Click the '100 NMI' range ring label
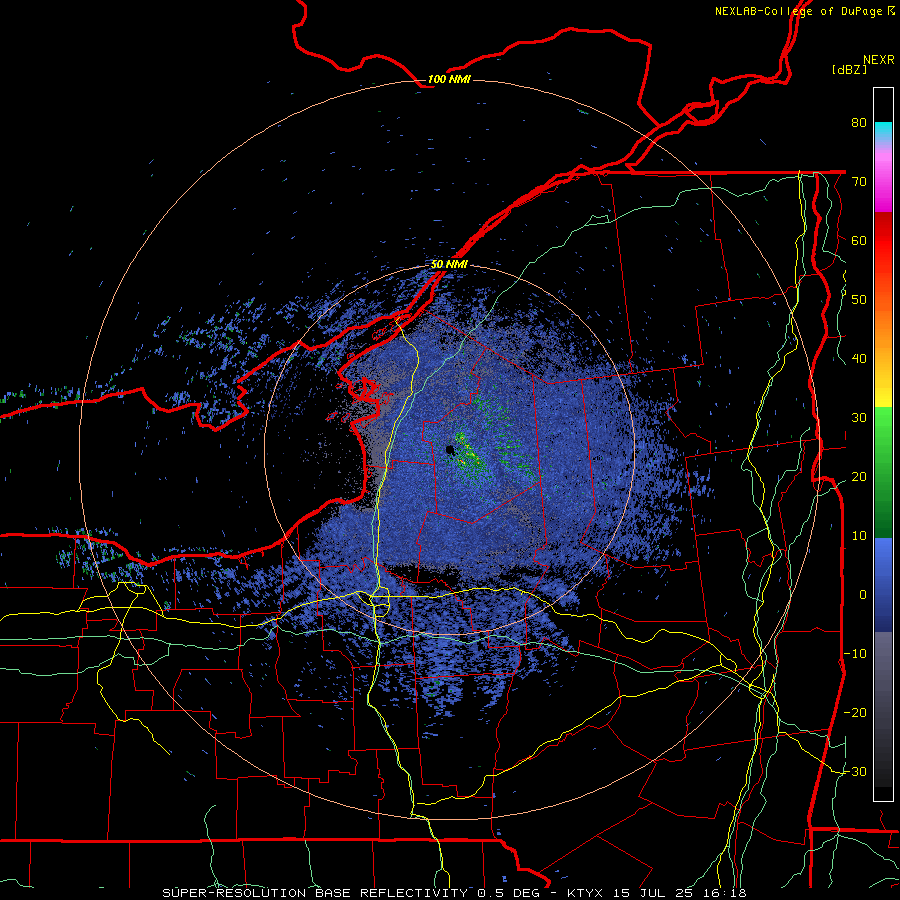This screenshot has height=900, width=900. (x=449, y=79)
